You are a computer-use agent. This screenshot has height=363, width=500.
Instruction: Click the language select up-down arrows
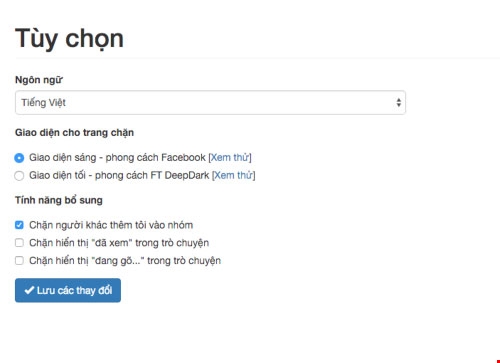(x=398, y=102)
